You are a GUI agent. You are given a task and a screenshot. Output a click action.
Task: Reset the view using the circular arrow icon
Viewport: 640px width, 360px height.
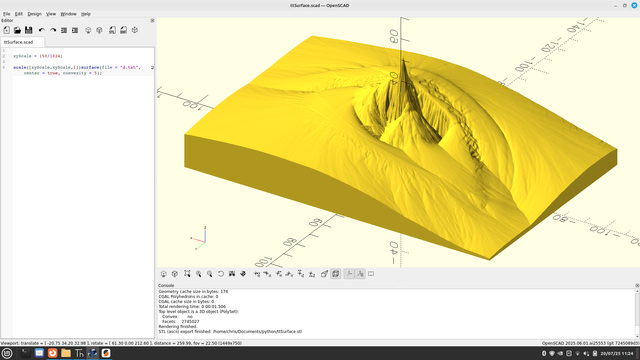221,274
